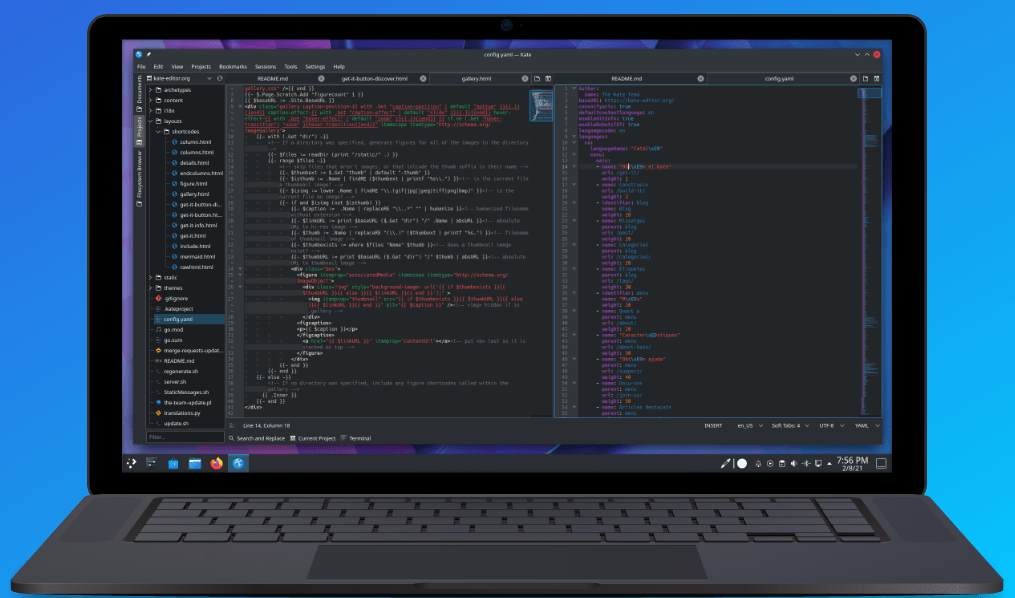
Task: Show hidden system tray icons arrow
Action: (830, 463)
